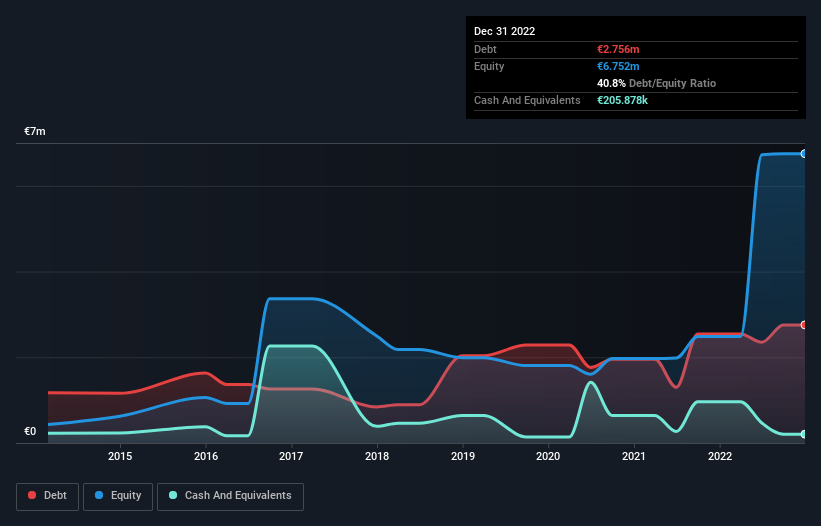Click the 2016 x-axis label
The height and width of the screenshot is (526, 821).
pos(206,456)
